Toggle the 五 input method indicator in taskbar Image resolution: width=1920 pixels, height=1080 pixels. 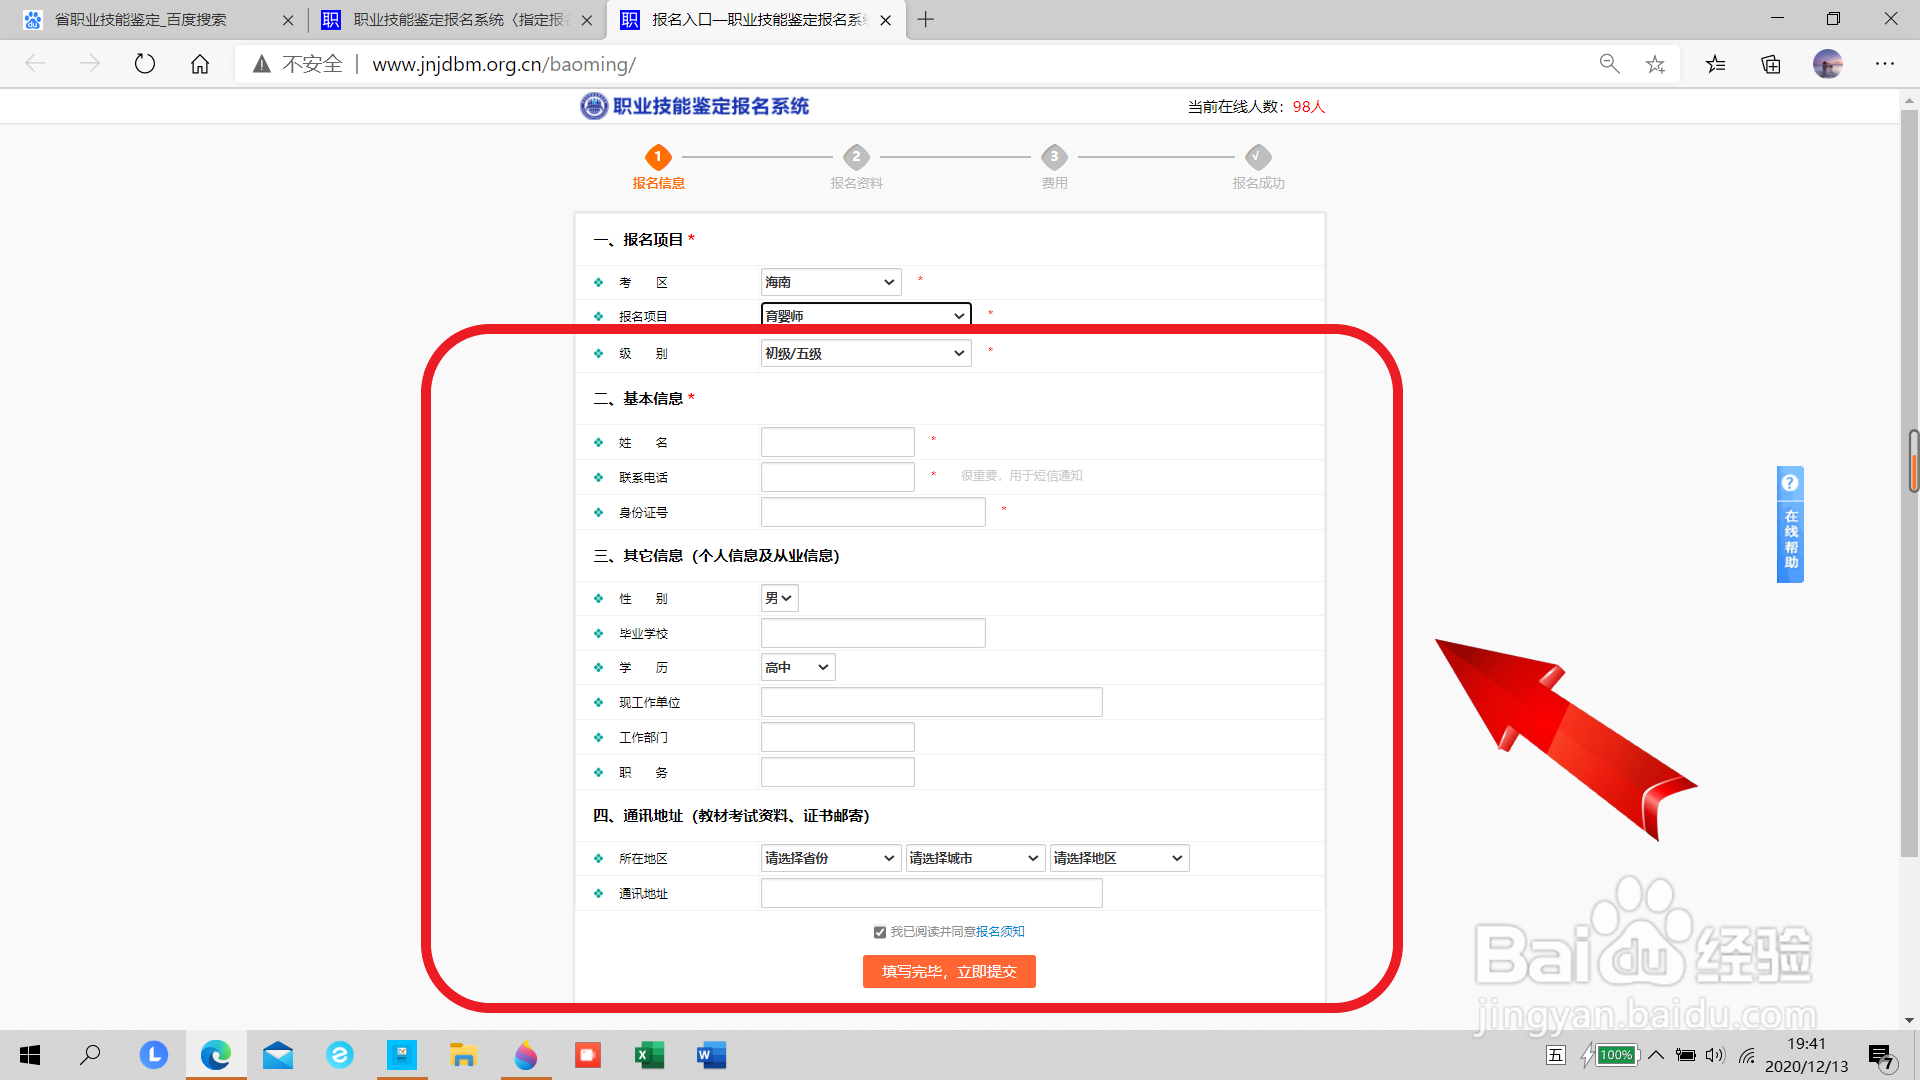click(x=1556, y=1055)
